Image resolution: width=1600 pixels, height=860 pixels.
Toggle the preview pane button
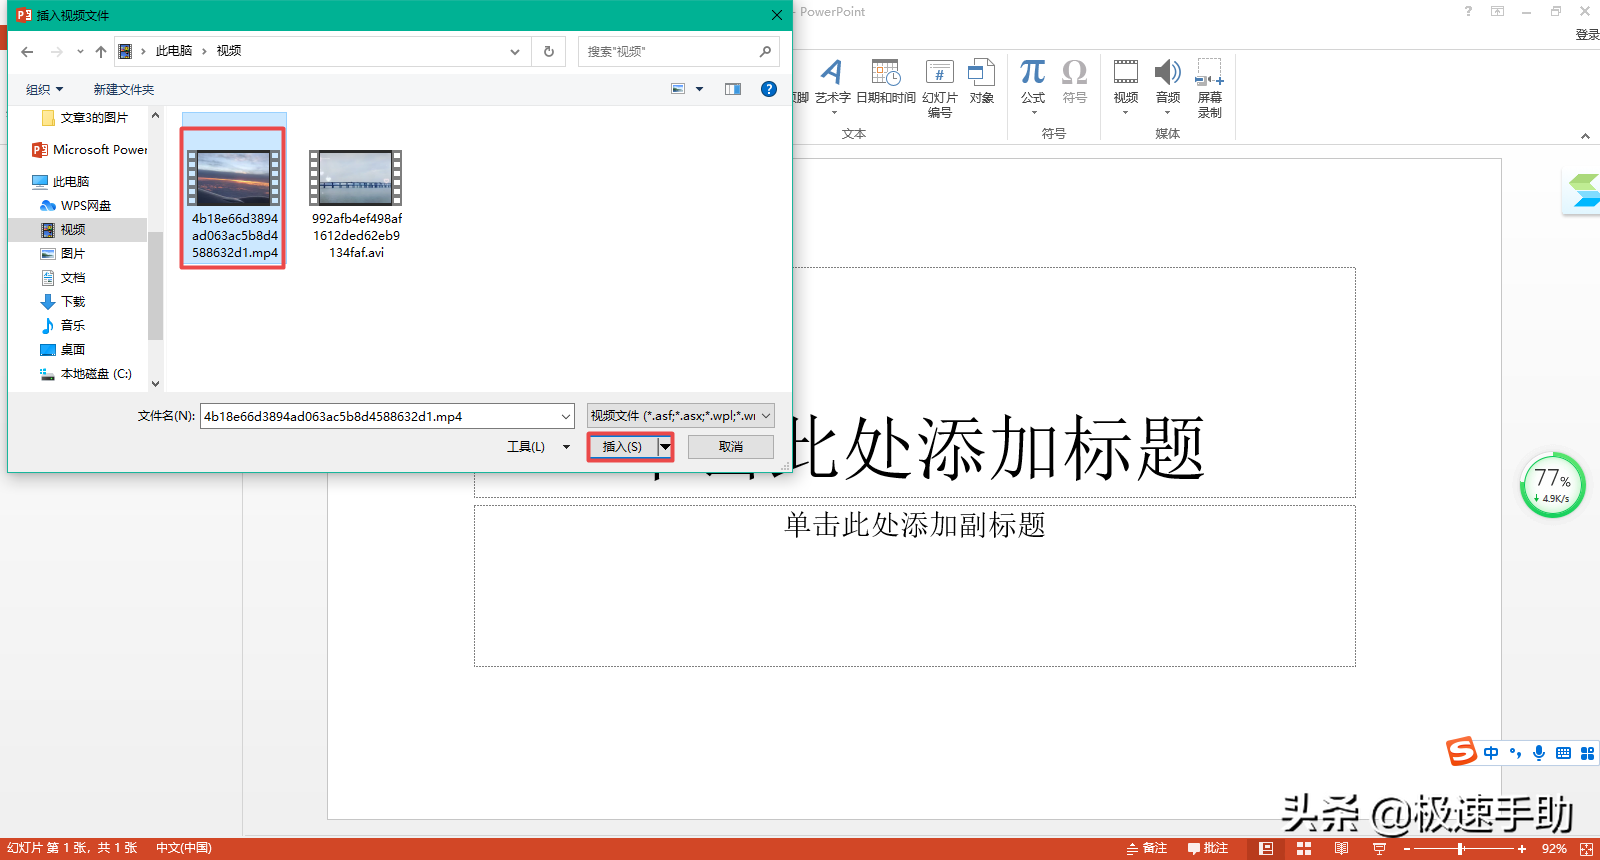[x=733, y=89]
